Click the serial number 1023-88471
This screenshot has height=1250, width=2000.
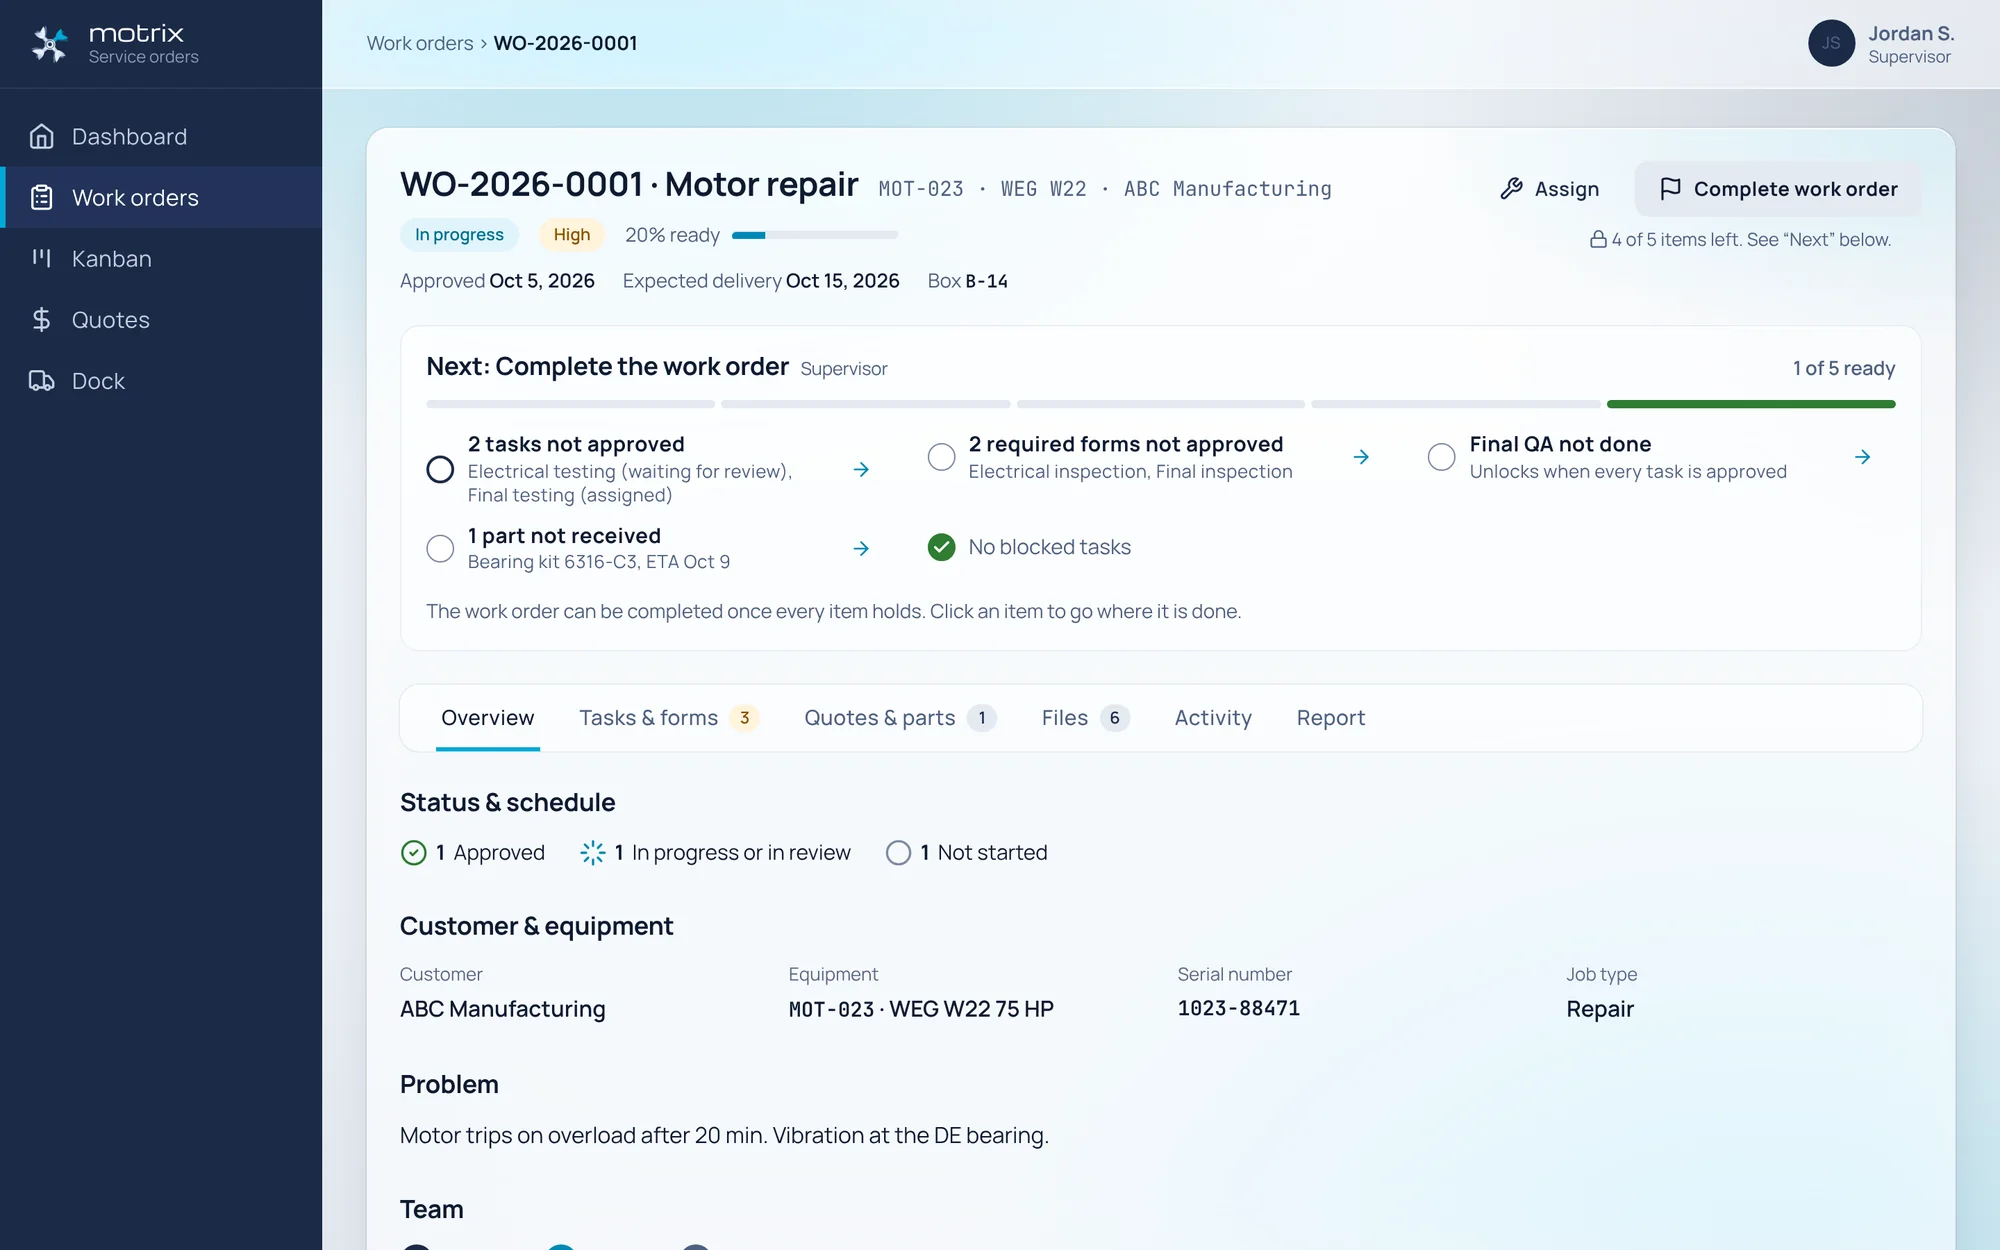click(1238, 1008)
